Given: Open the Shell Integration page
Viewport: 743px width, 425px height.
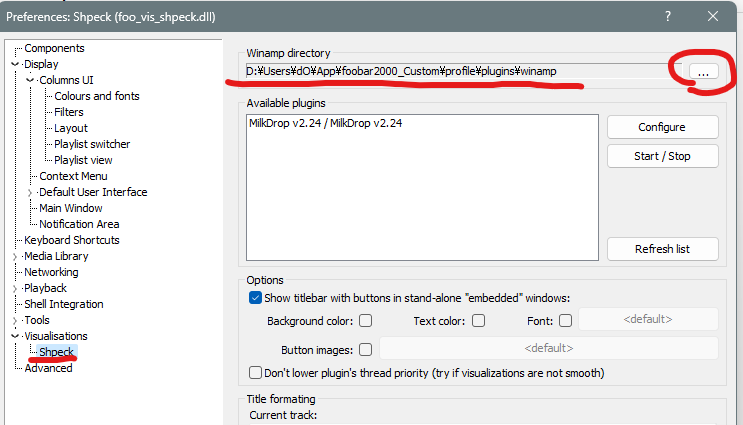Looking at the screenshot, I should pos(63,304).
